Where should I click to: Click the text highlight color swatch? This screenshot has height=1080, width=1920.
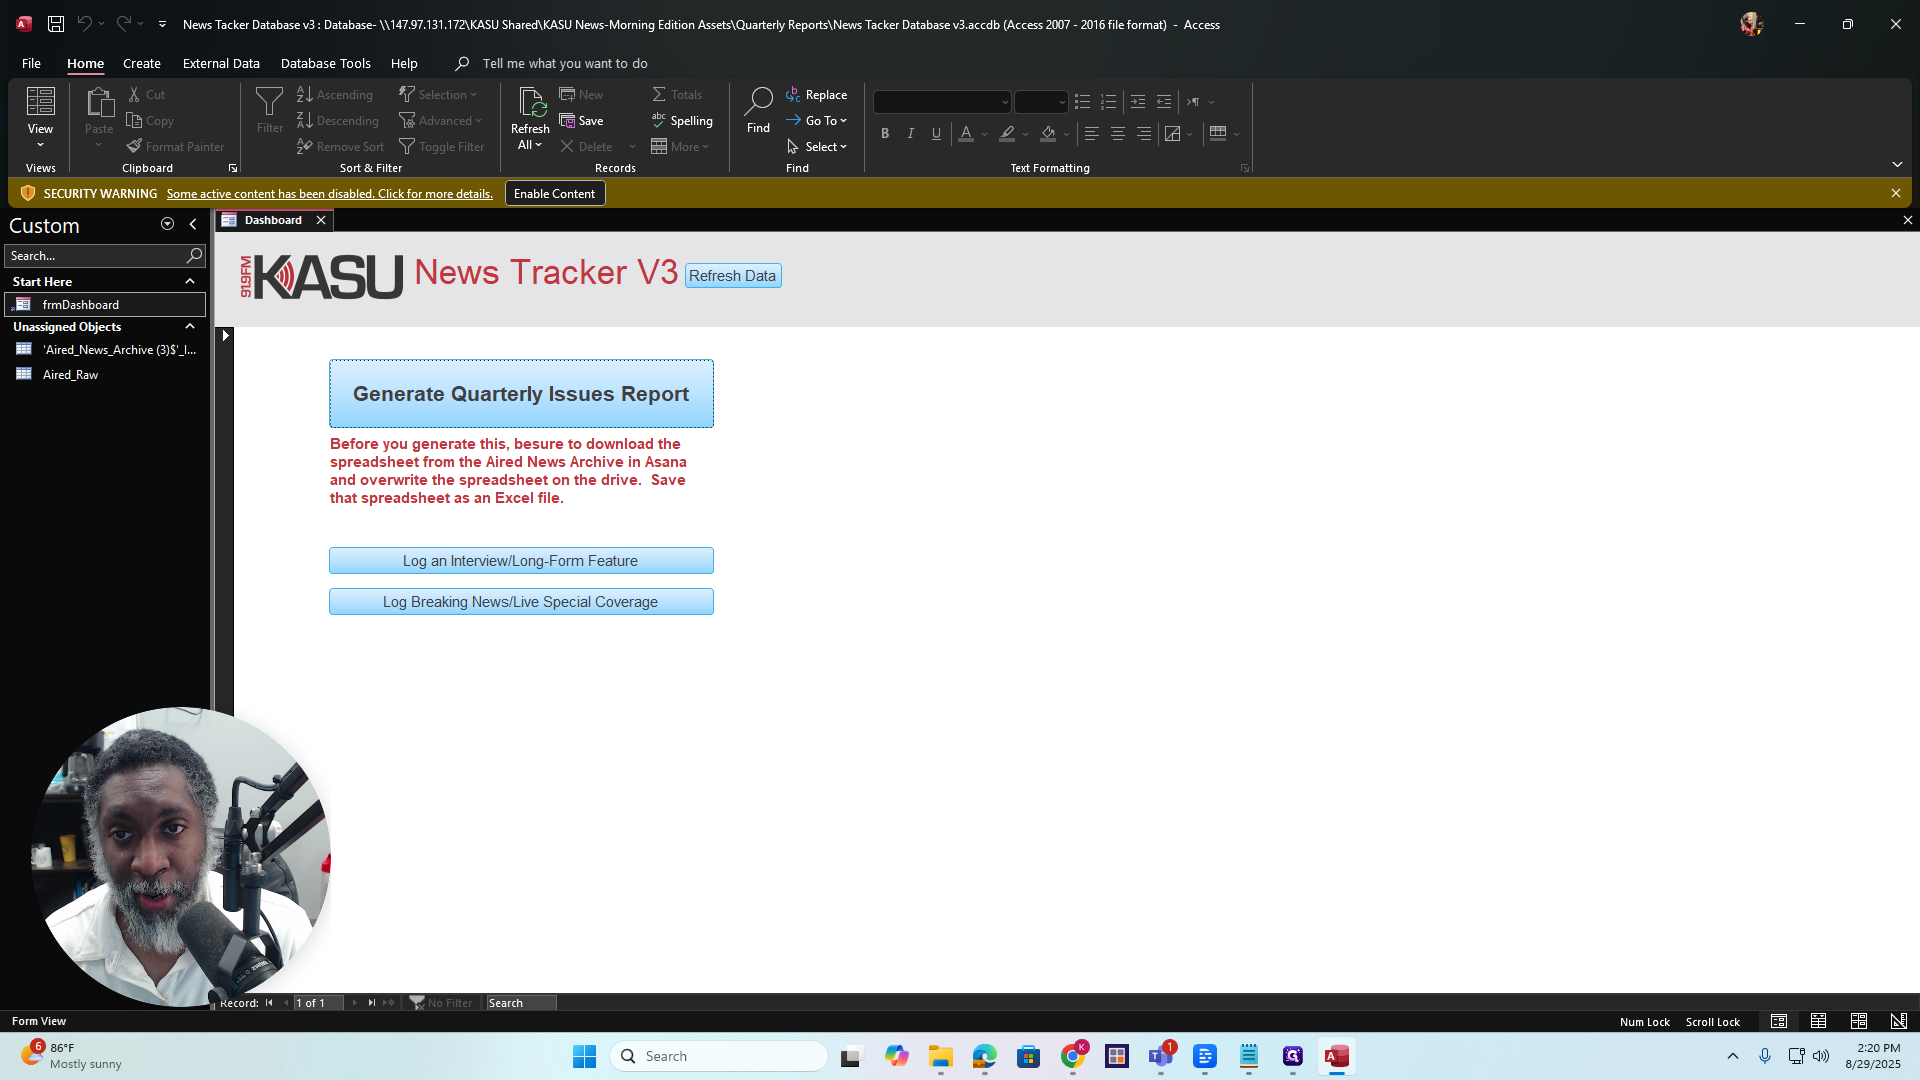(1007, 133)
